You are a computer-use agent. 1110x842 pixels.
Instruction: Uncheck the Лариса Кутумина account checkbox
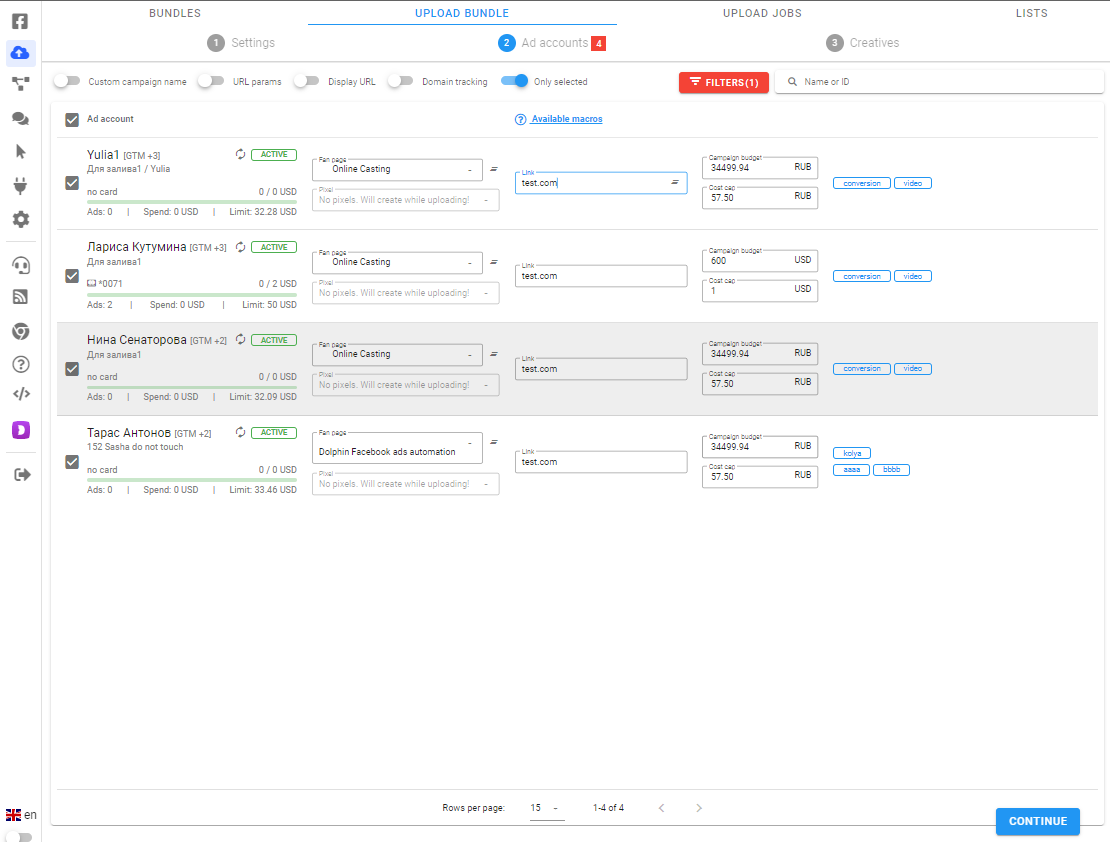tap(72, 276)
